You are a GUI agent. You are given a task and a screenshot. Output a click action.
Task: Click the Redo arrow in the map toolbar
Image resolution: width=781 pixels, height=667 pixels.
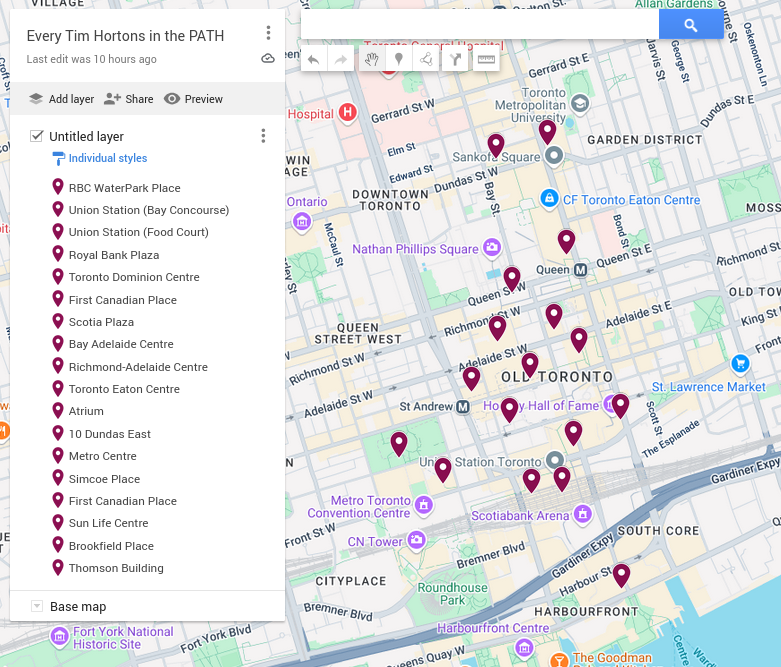coord(341,59)
